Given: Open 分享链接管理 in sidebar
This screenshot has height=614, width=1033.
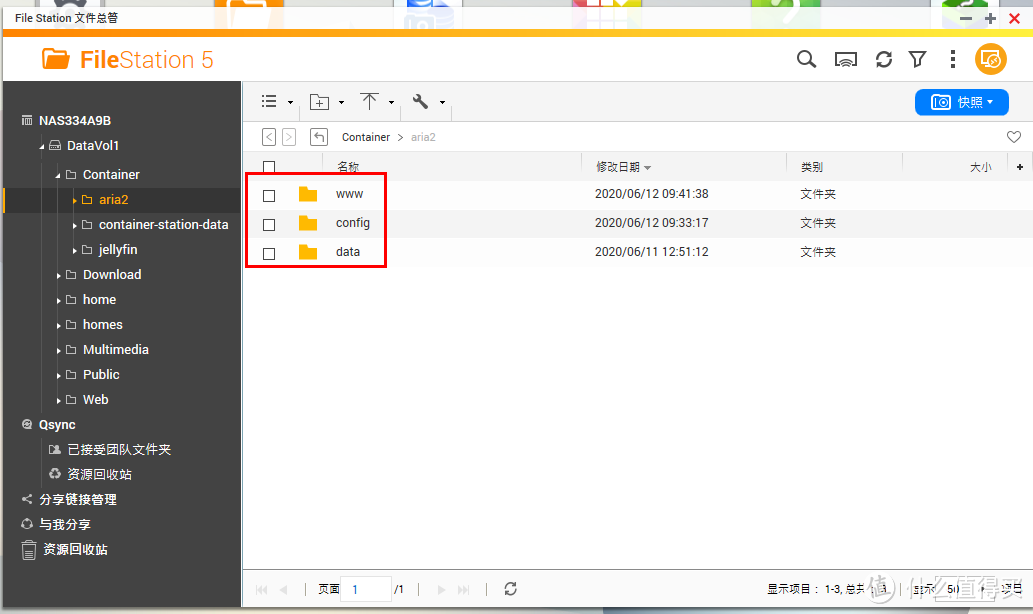Looking at the screenshot, I should pyautogui.click(x=78, y=499).
